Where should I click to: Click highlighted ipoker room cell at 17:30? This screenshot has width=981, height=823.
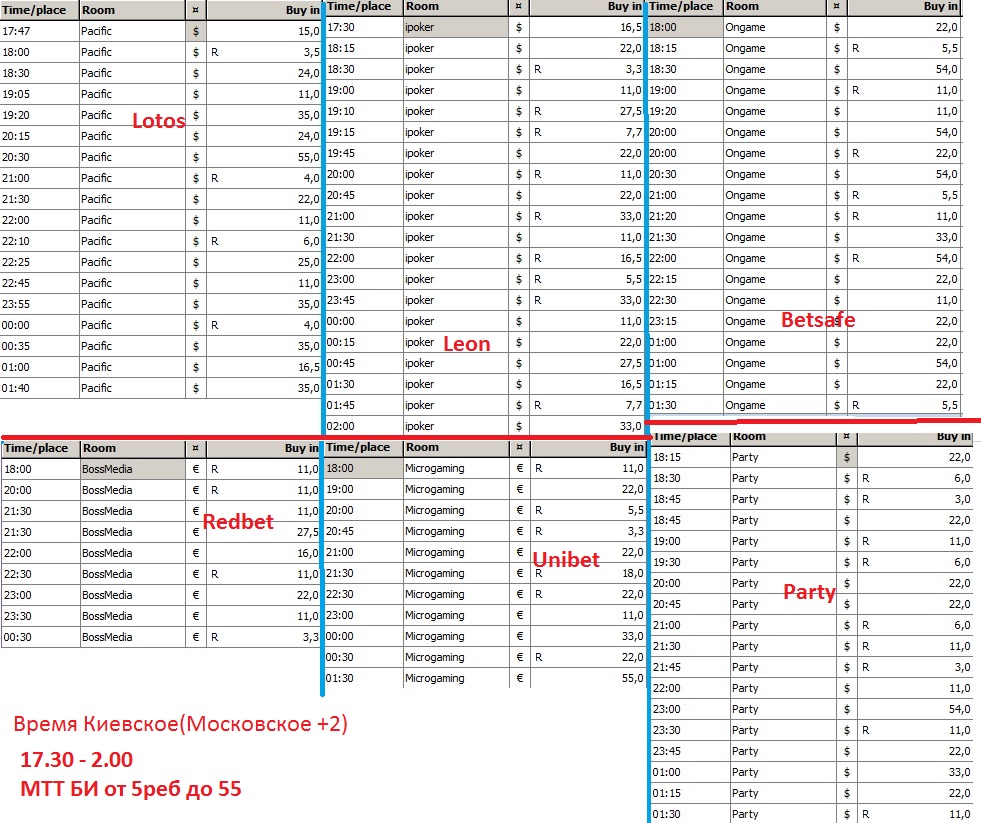tap(456, 28)
